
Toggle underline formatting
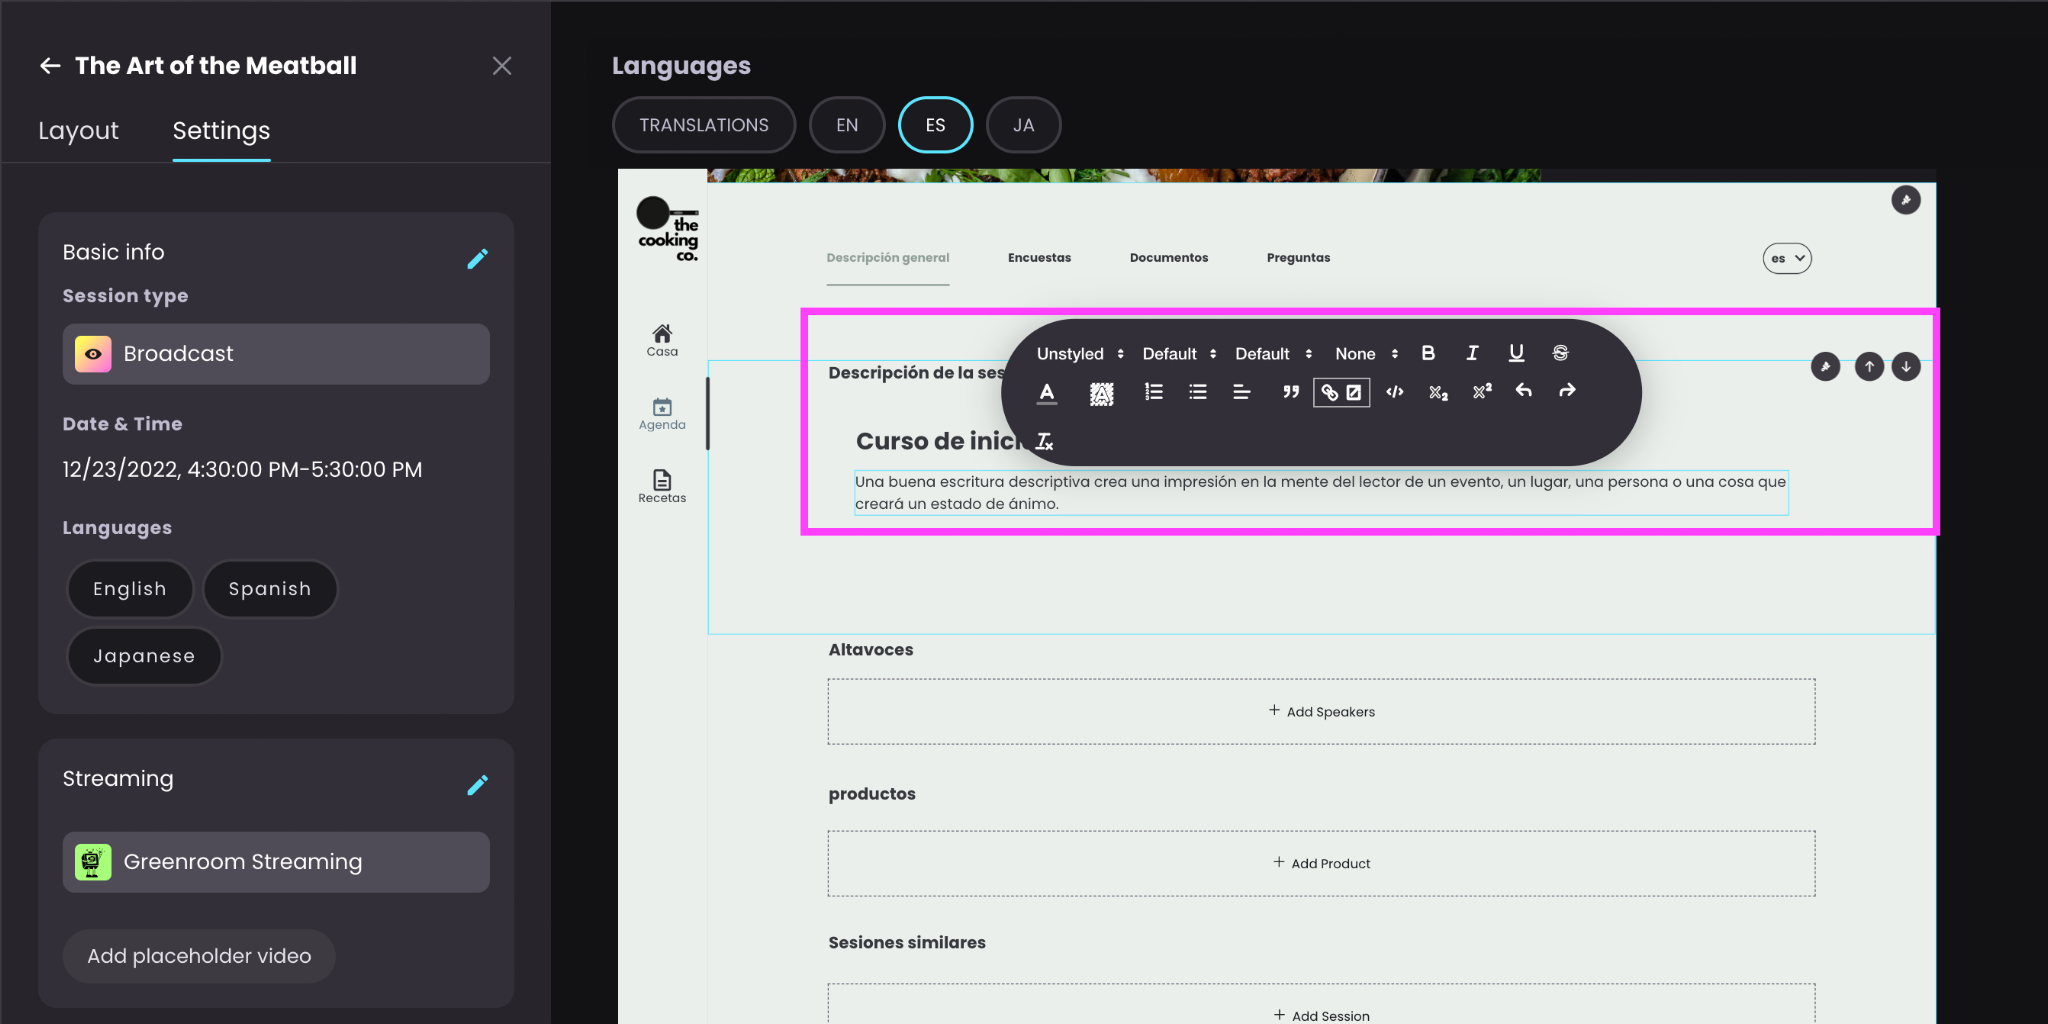1516,353
